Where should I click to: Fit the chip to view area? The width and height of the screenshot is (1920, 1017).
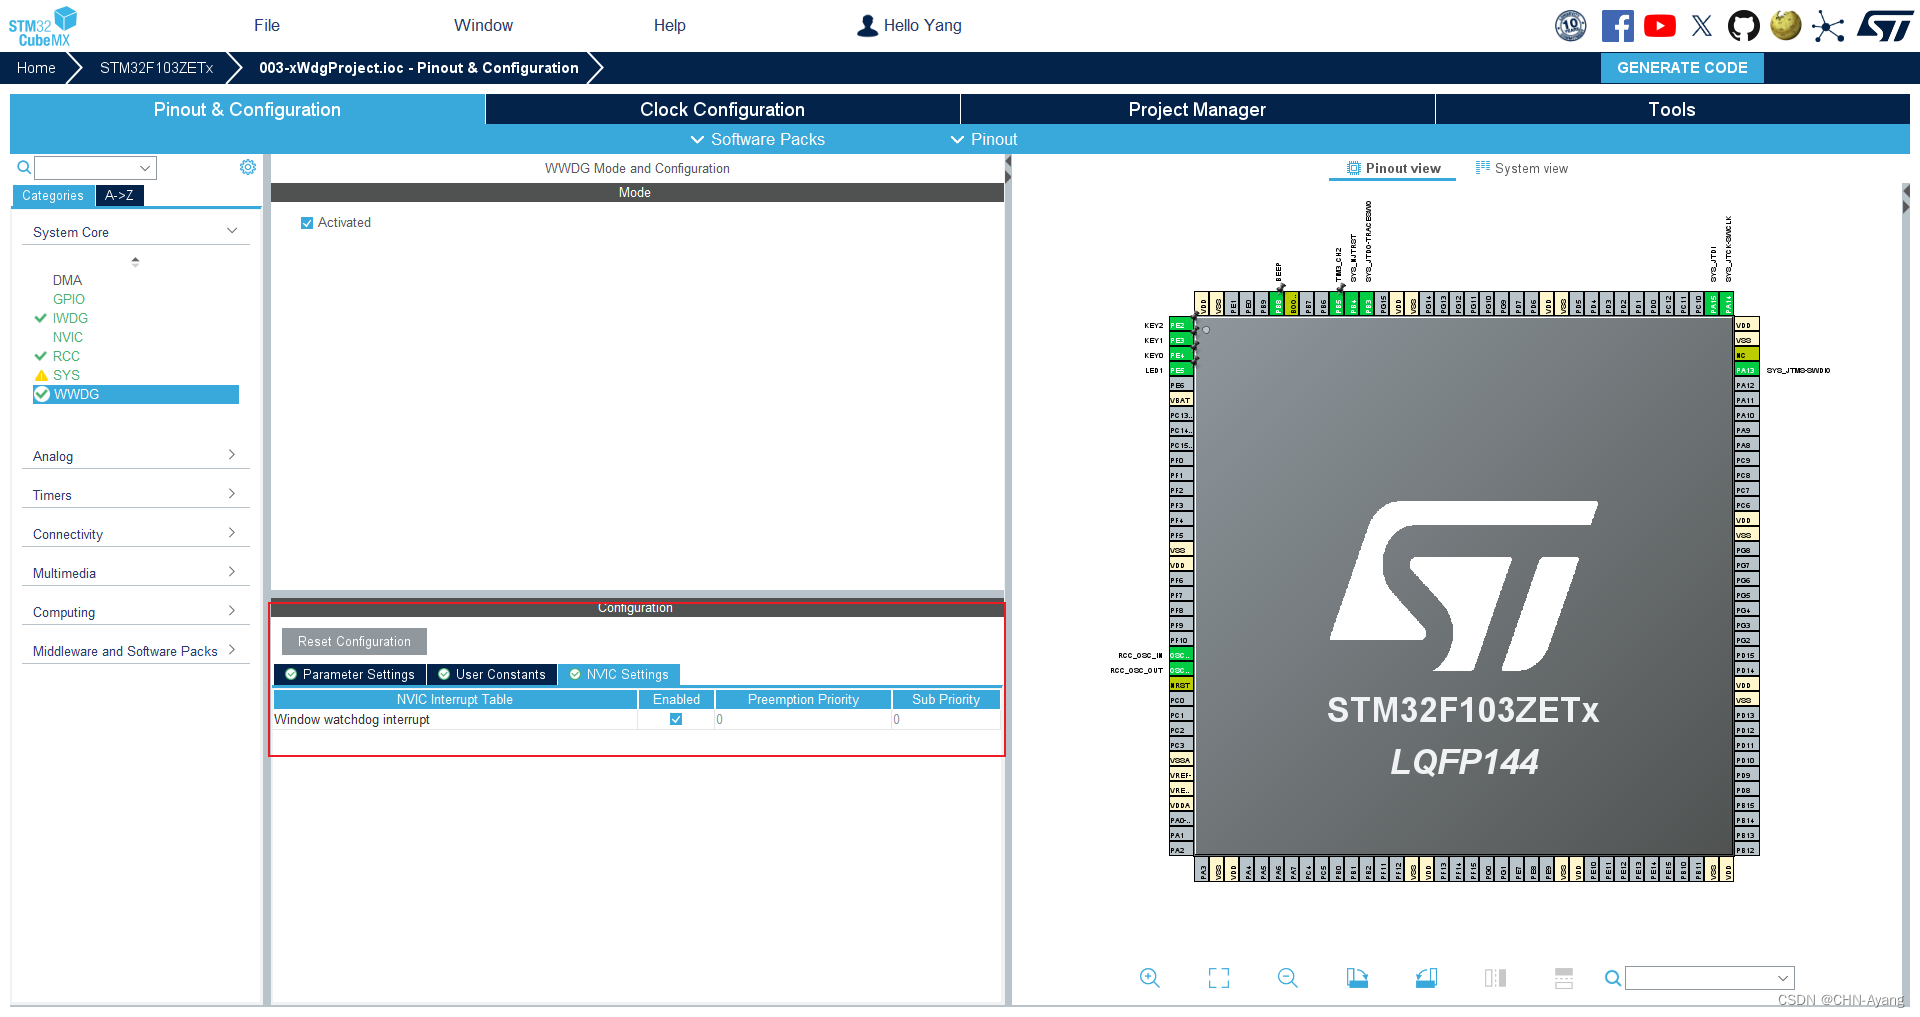[x=1219, y=978]
